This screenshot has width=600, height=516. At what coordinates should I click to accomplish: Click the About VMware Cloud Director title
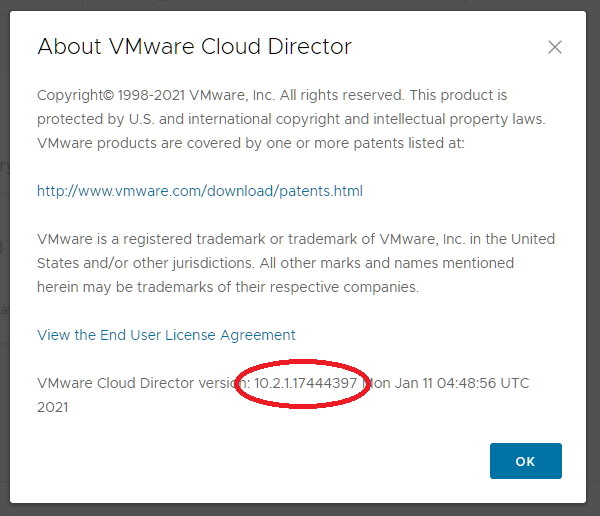coord(194,47)
